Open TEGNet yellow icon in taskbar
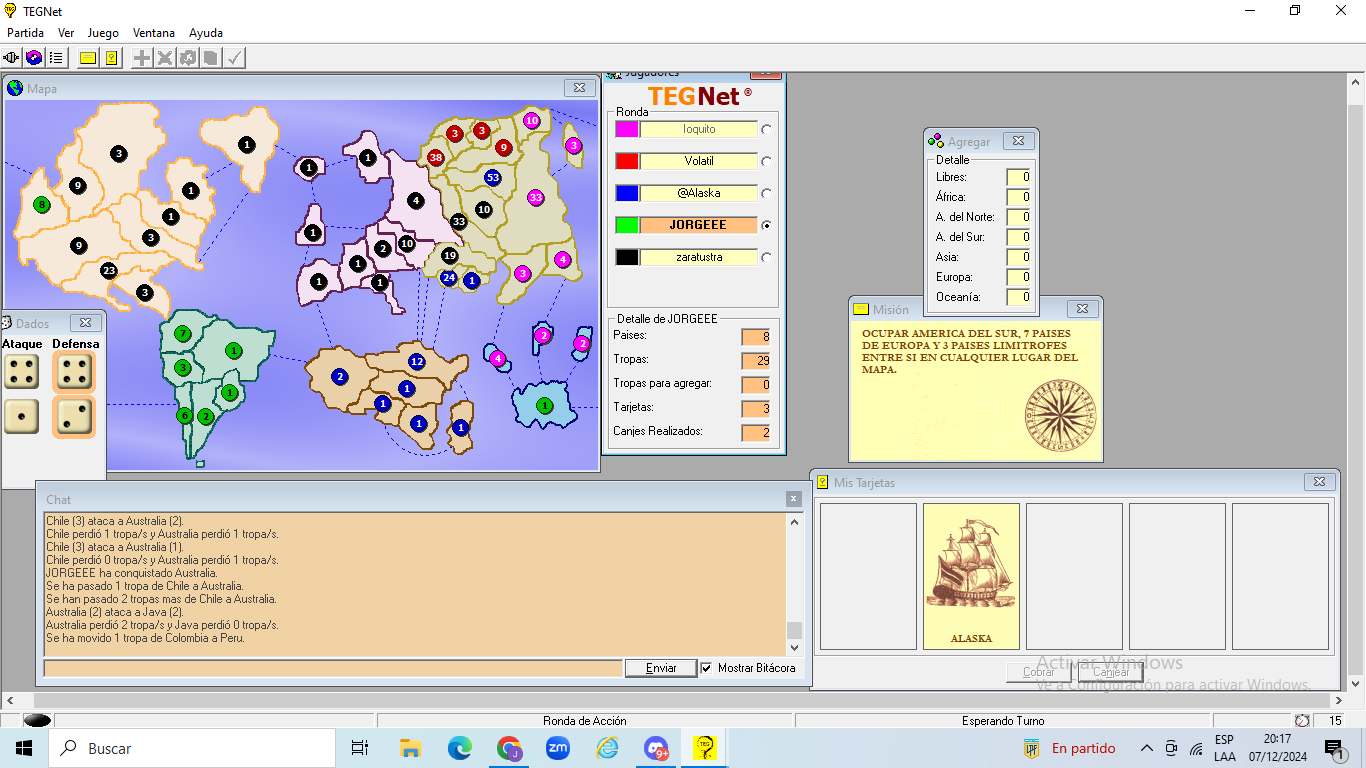Image resolution: width=1366 pixels, height=768 pixels. tap(705, 748)
